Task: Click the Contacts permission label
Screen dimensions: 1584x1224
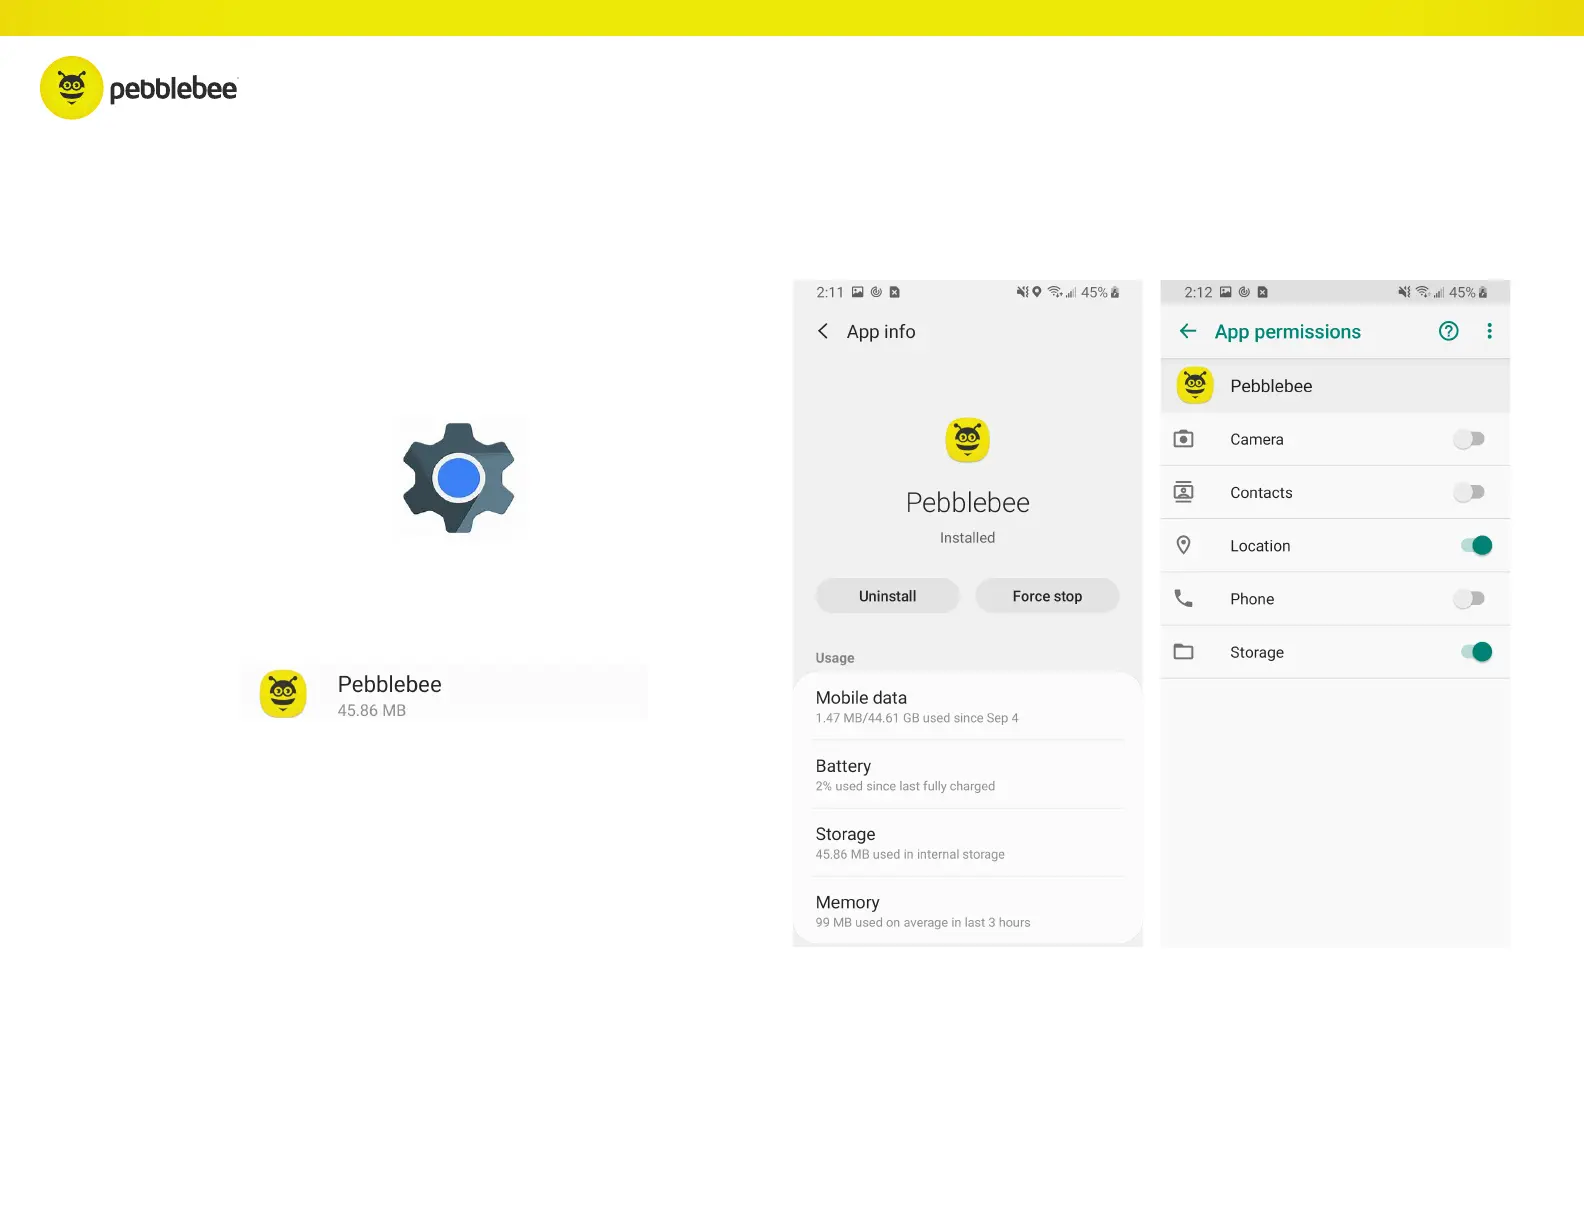Action: tap(1261, 493)
